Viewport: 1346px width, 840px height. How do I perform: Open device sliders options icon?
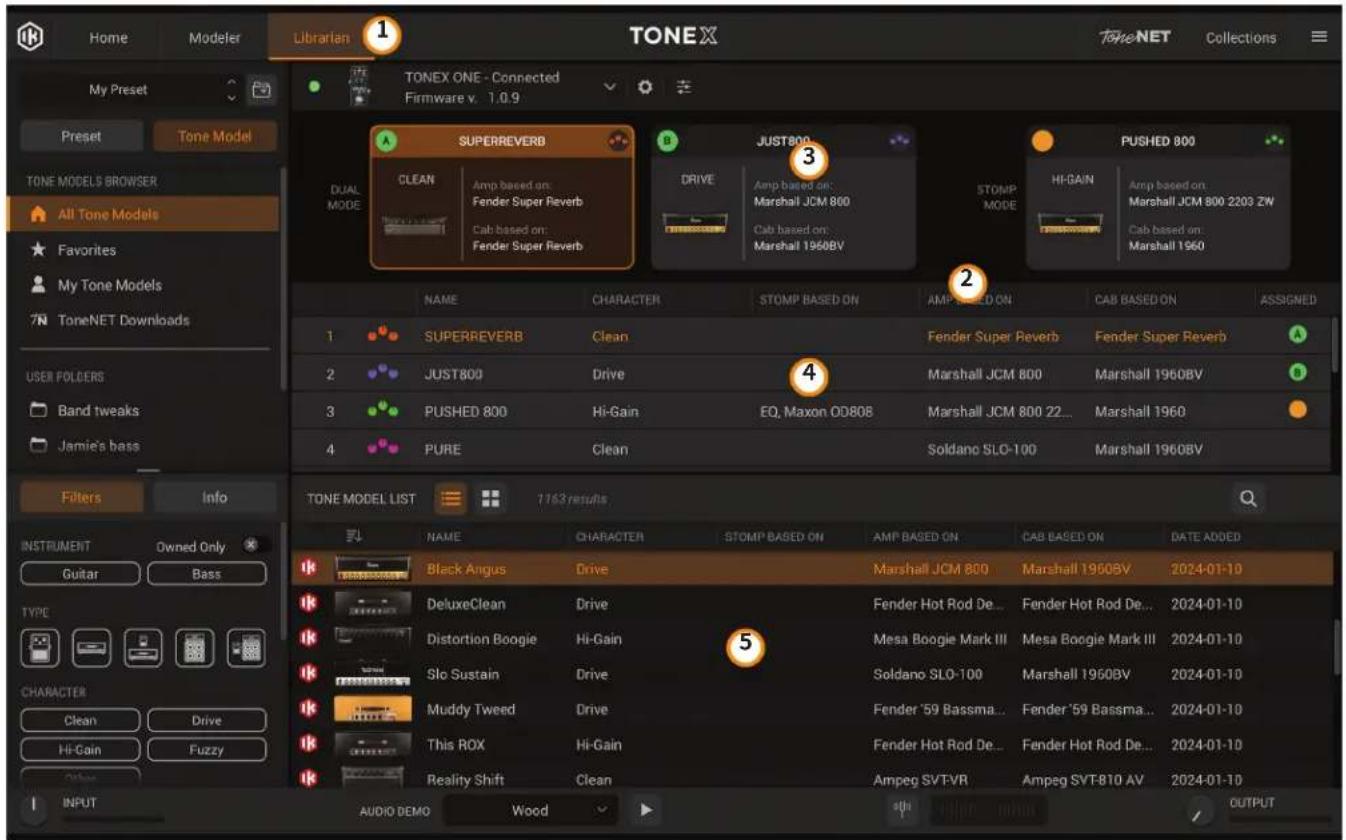pyautogui.click(x=683, y=87)
